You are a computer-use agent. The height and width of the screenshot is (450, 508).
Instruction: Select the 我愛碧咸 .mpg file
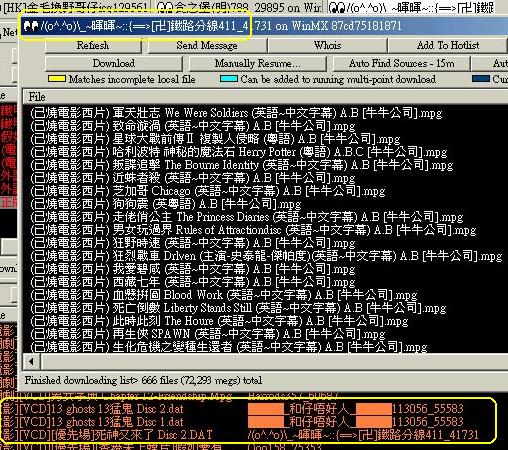point(193,269)
